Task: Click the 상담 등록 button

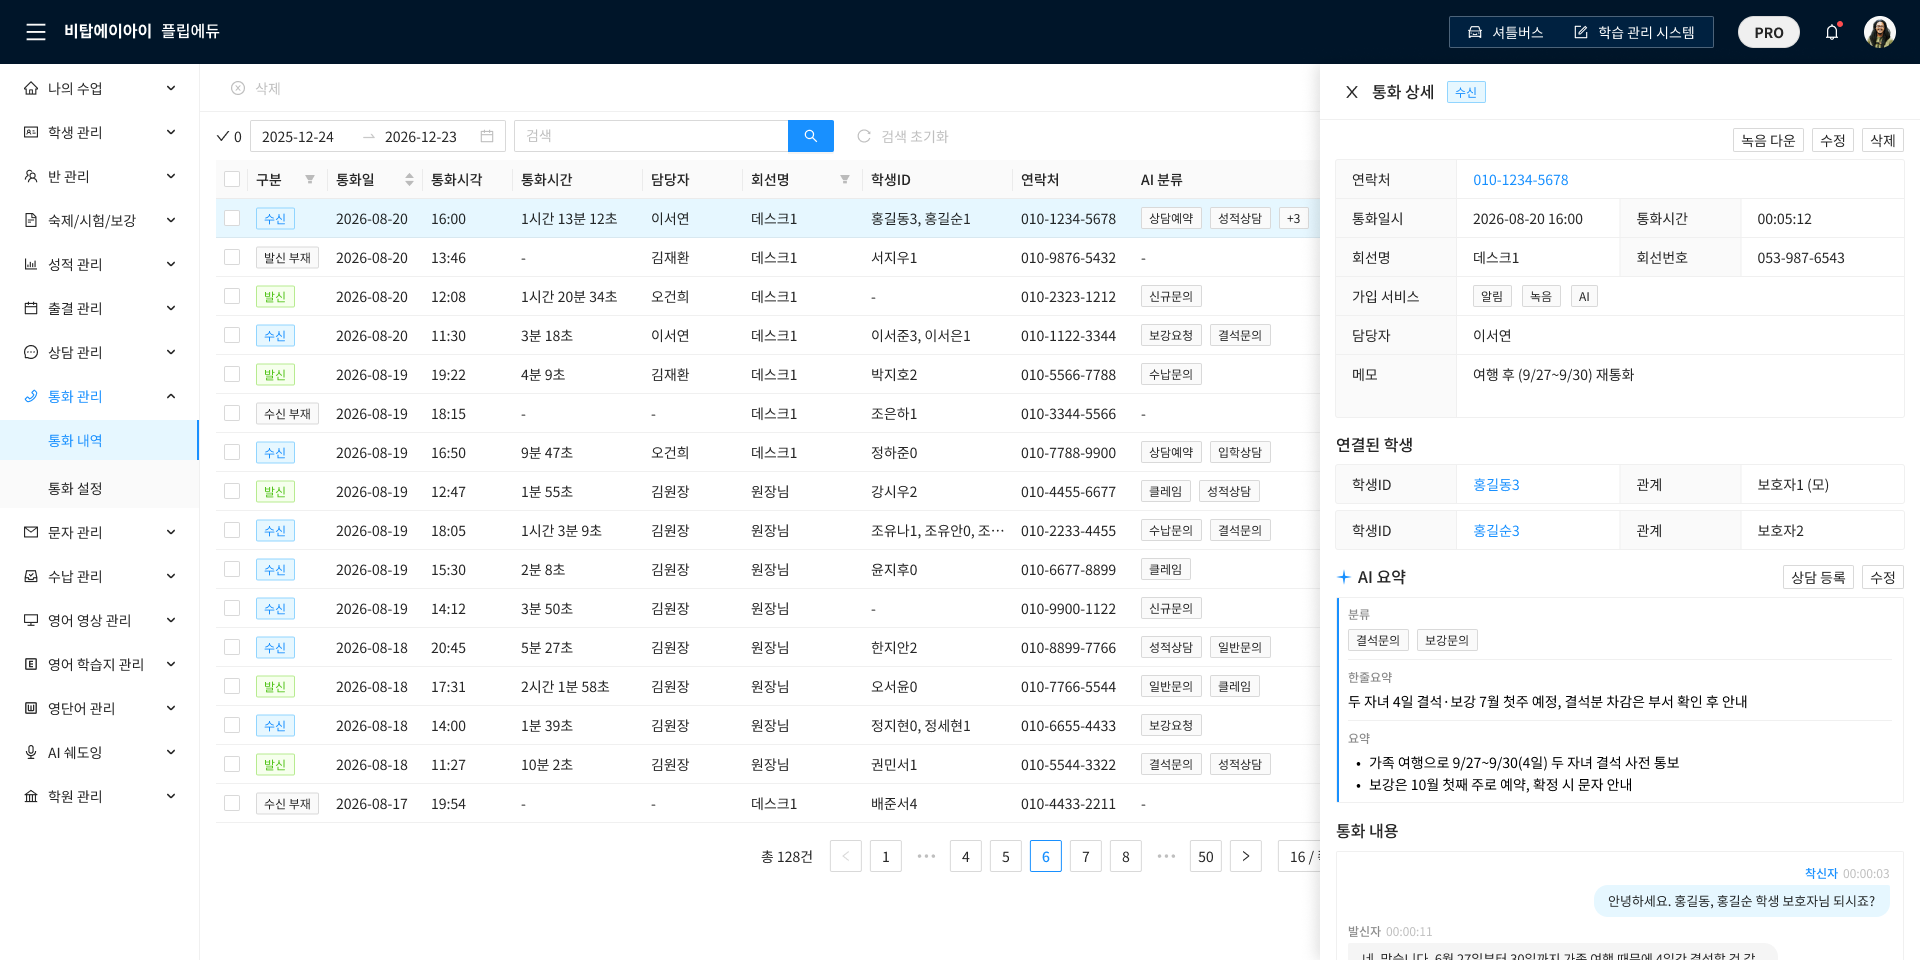Action: tap(1818, 577)
